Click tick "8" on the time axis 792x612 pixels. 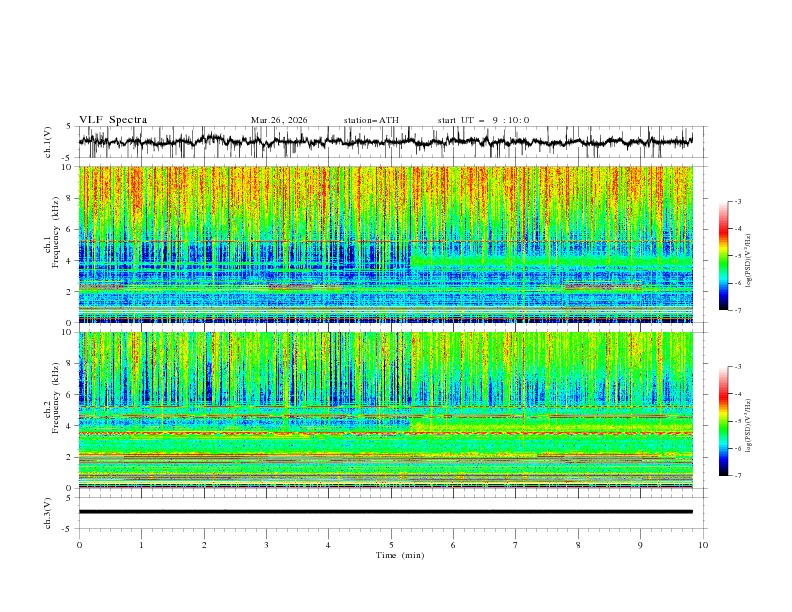(x=578, y=545)
